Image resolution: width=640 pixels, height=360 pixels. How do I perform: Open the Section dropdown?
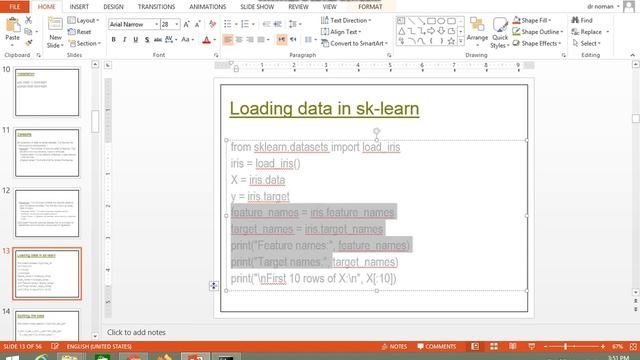pyautogui.click(x=84, y=43)
